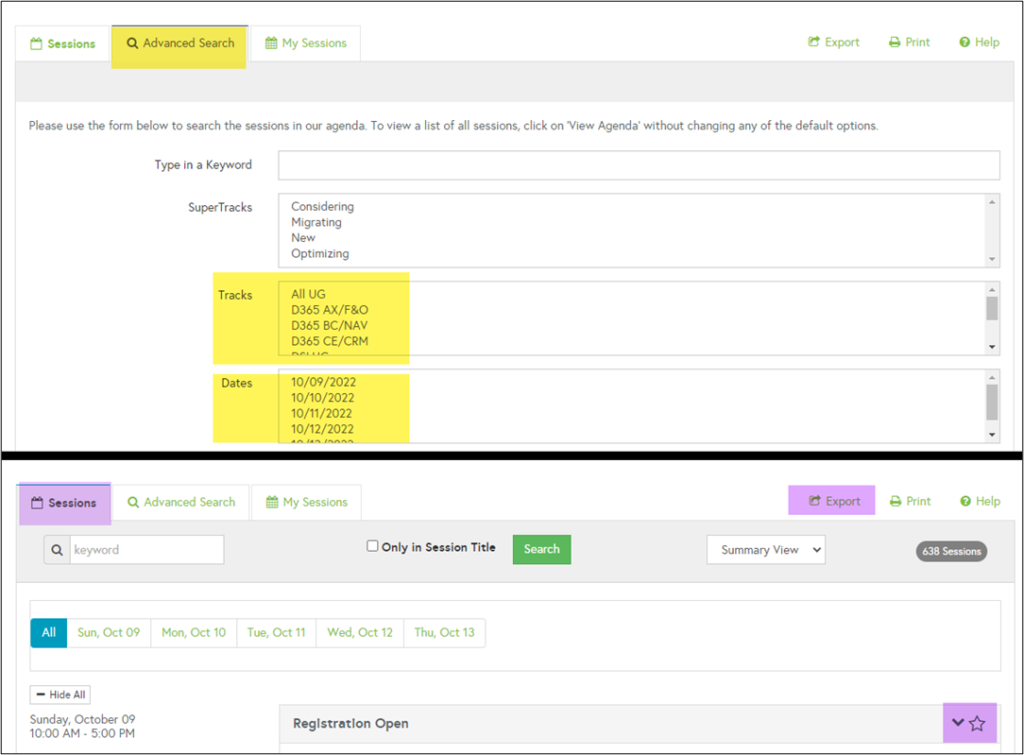Click the Tracks list scrollbar thumb
The image size is (1024, 755).
point(992,309)
